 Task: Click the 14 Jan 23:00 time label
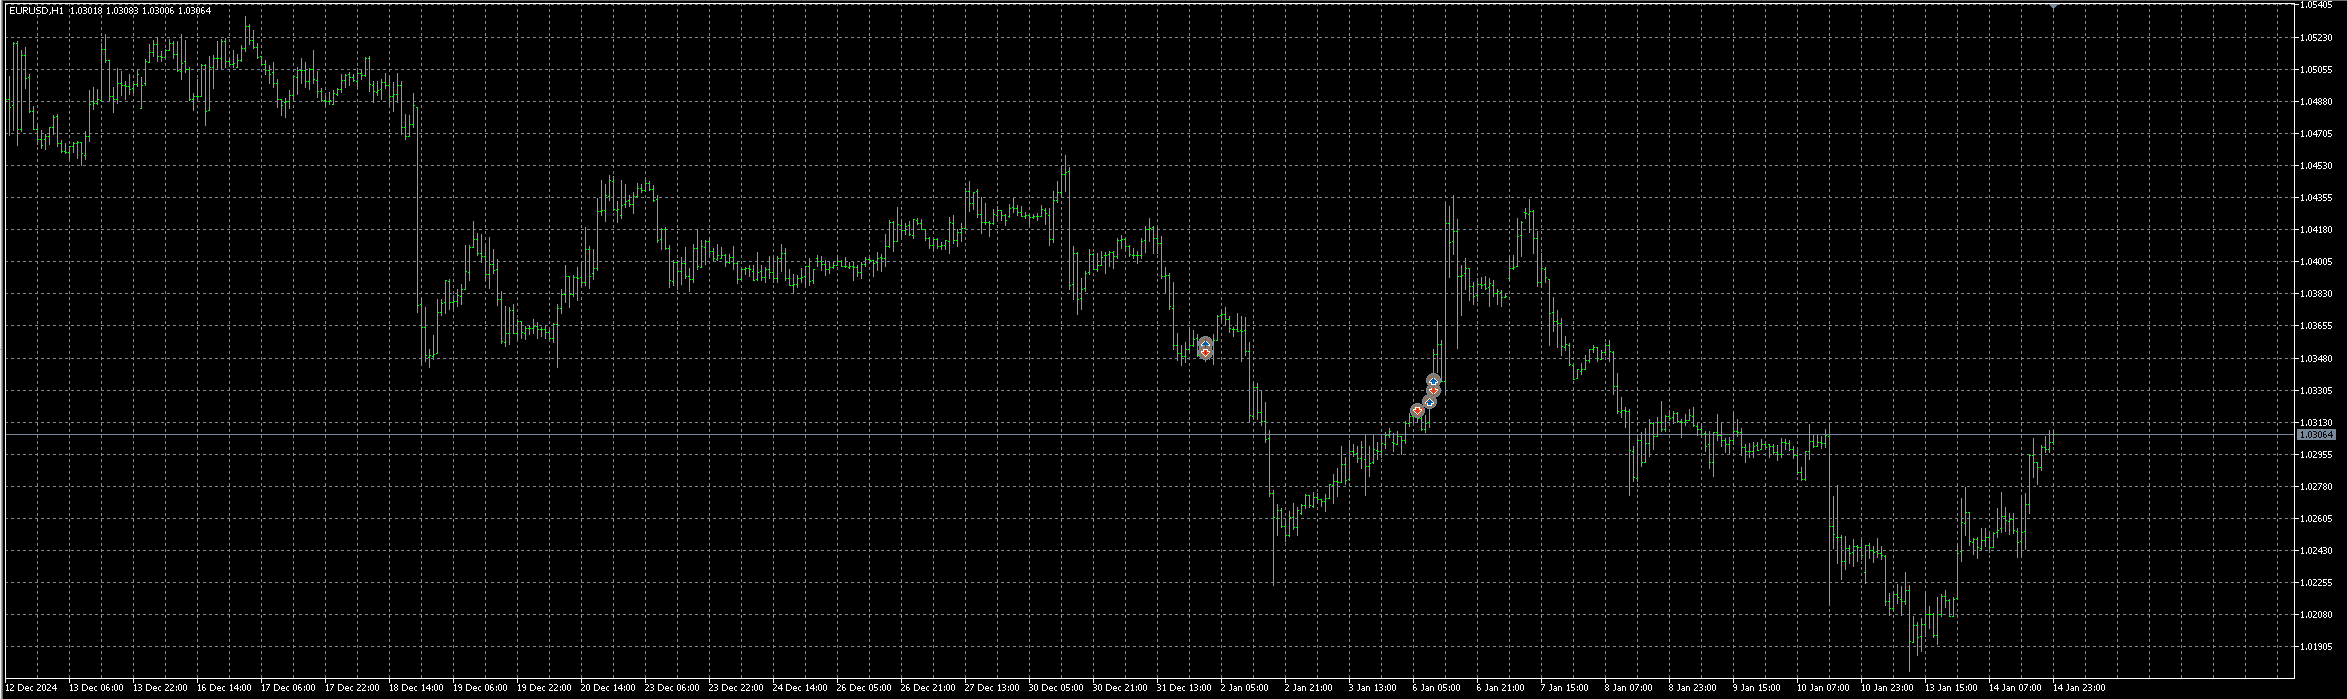[2080, 688]
